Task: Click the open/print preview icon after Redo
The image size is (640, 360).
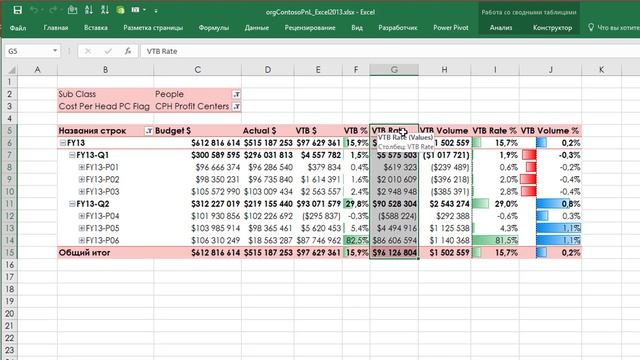Action: (72, 10)
